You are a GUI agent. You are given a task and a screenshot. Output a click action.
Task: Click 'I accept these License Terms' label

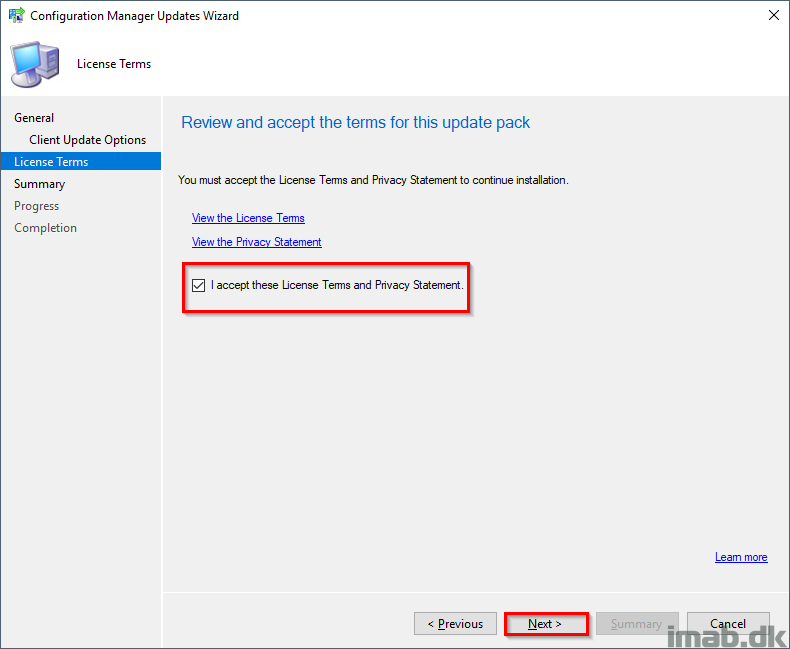[337, 285]
